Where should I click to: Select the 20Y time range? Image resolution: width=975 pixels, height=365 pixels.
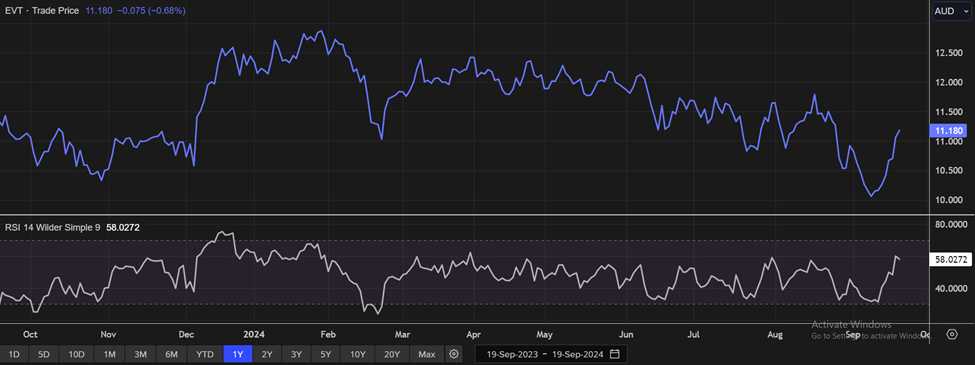pos(392,354)
